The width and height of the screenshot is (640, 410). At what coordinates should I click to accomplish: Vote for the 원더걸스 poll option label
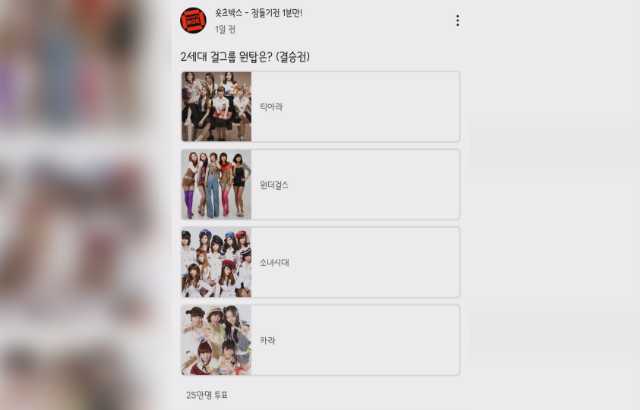click(x=274, y=185)
